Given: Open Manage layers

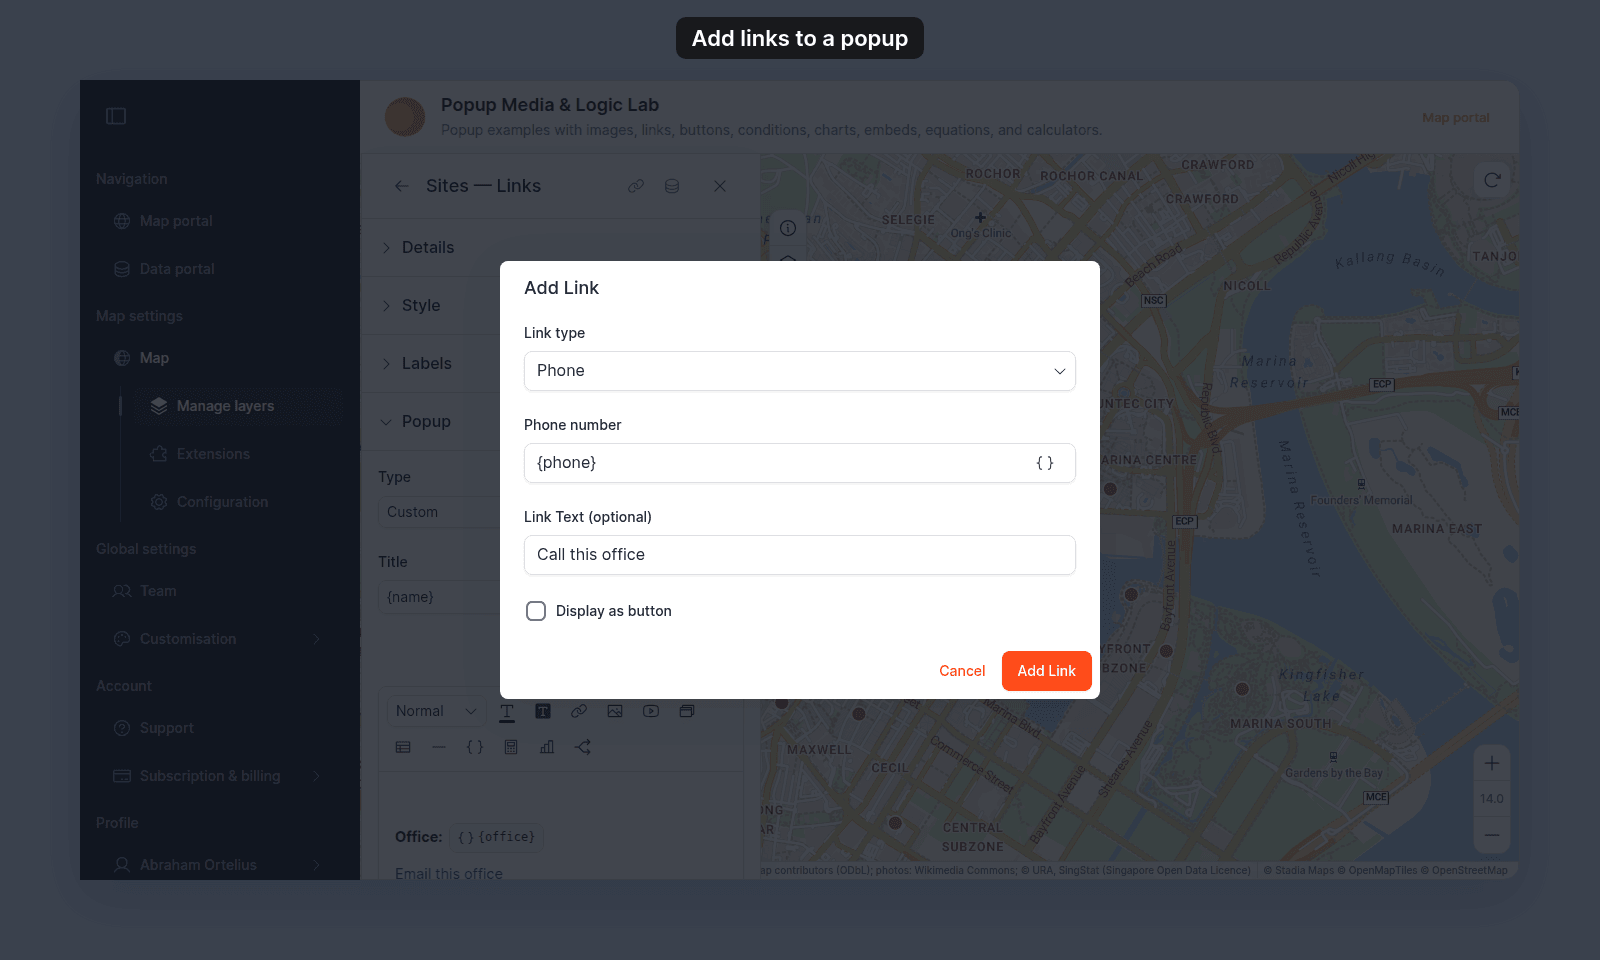Looking at the screenshot, I should [225, 406].
